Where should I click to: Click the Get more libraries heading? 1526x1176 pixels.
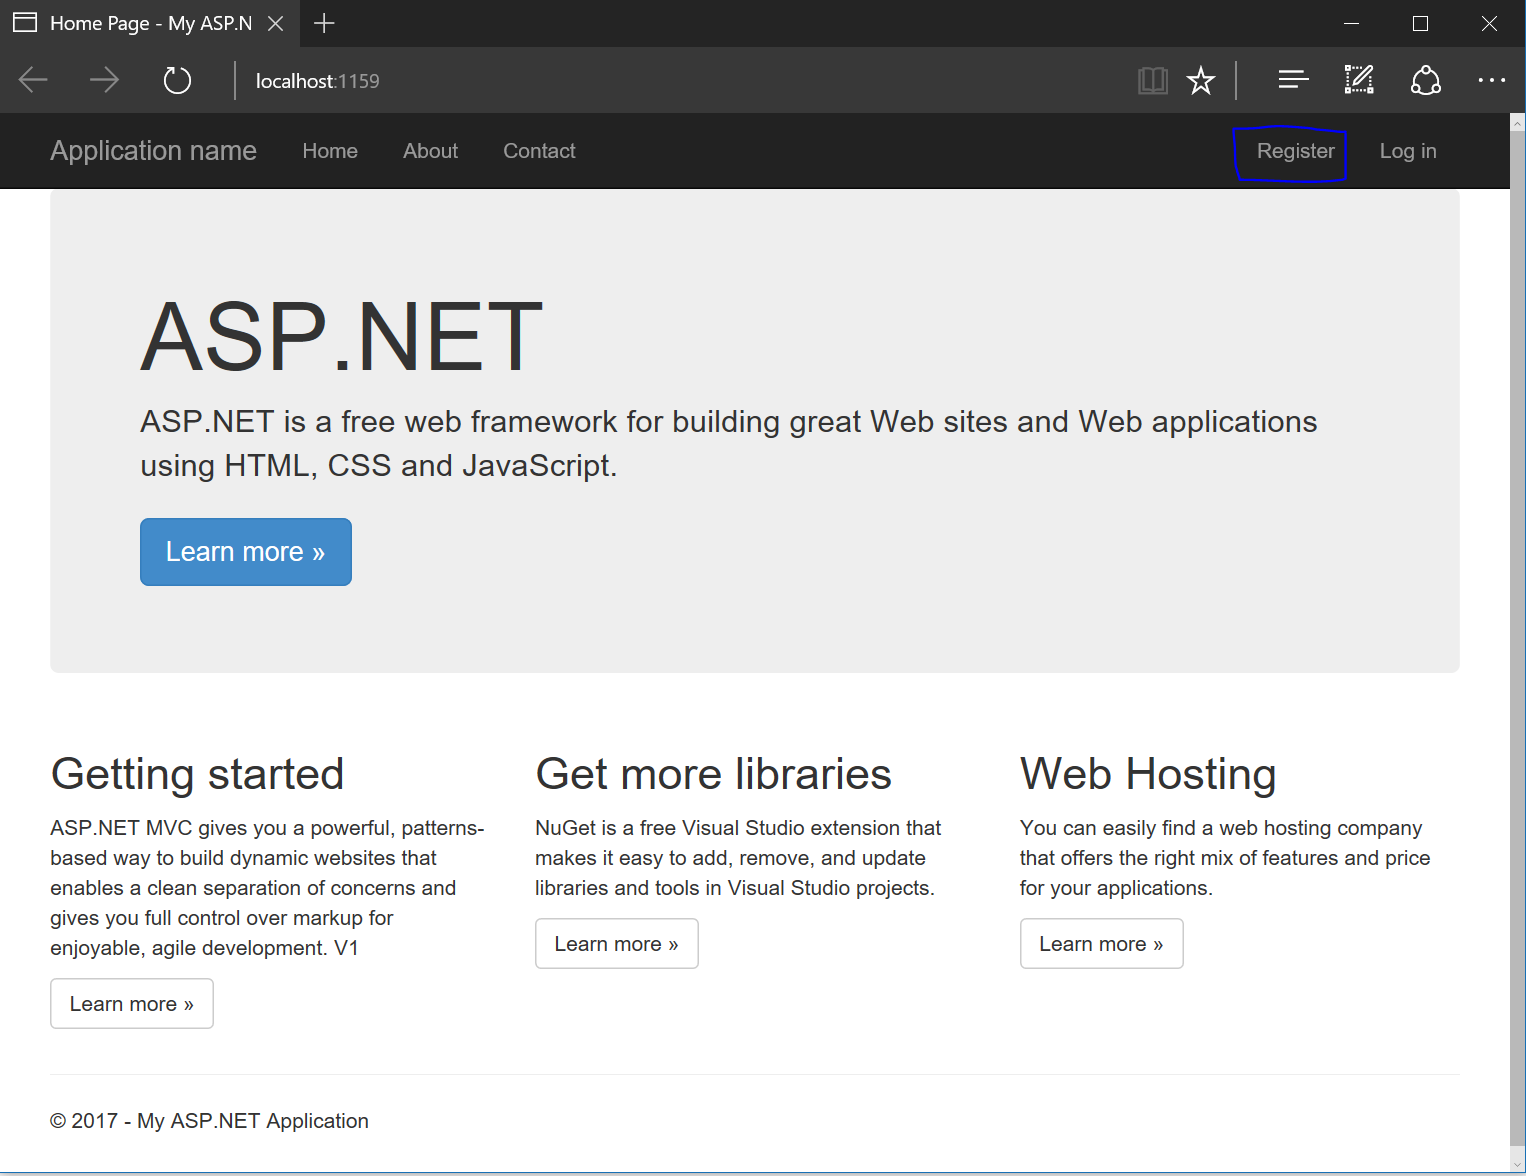713,775
